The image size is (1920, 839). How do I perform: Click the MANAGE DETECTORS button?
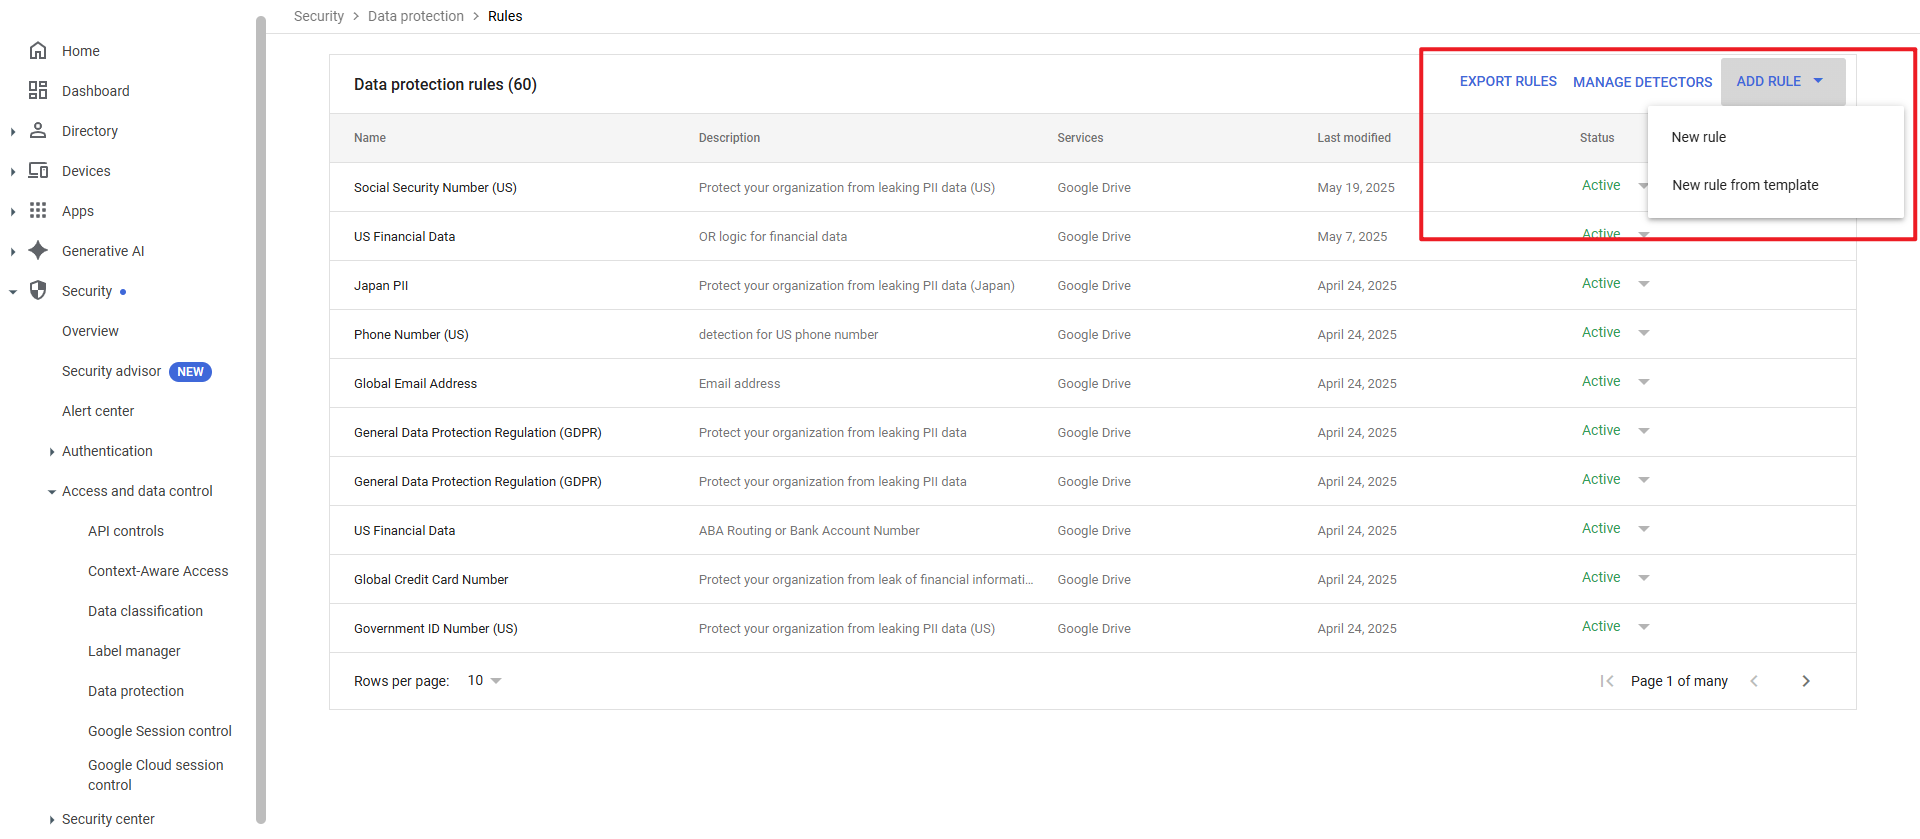(1642, 82)
